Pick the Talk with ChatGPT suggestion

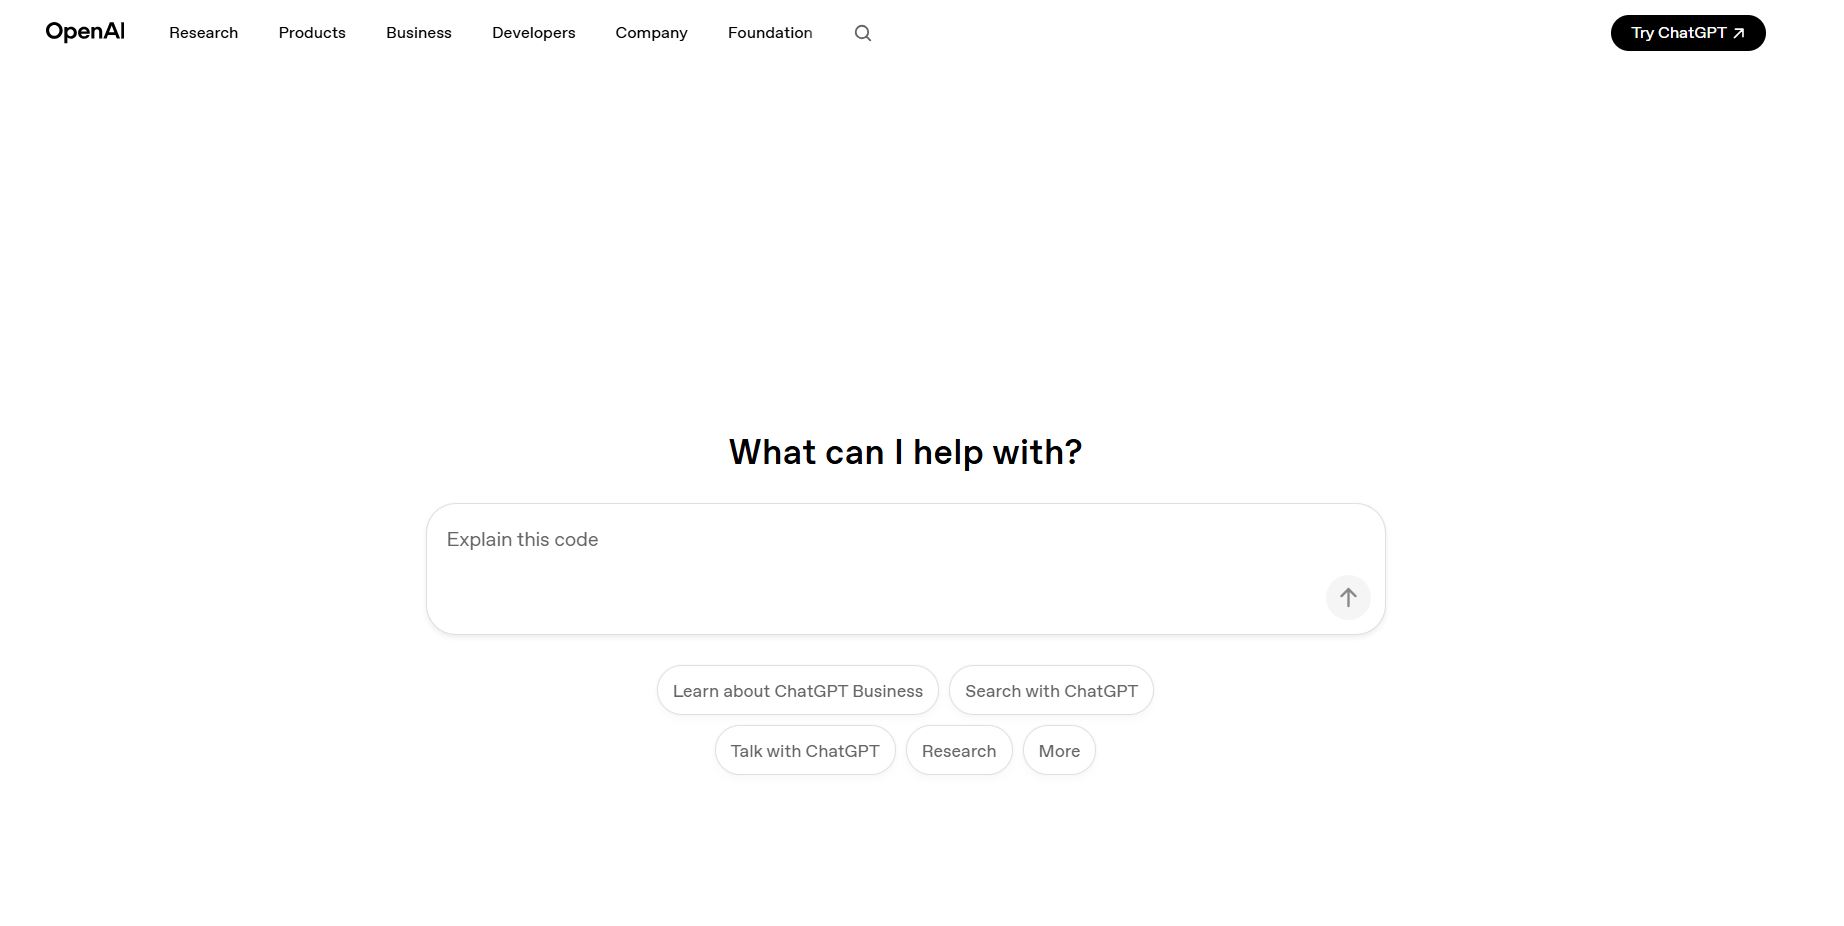click(x=805, y=751)
